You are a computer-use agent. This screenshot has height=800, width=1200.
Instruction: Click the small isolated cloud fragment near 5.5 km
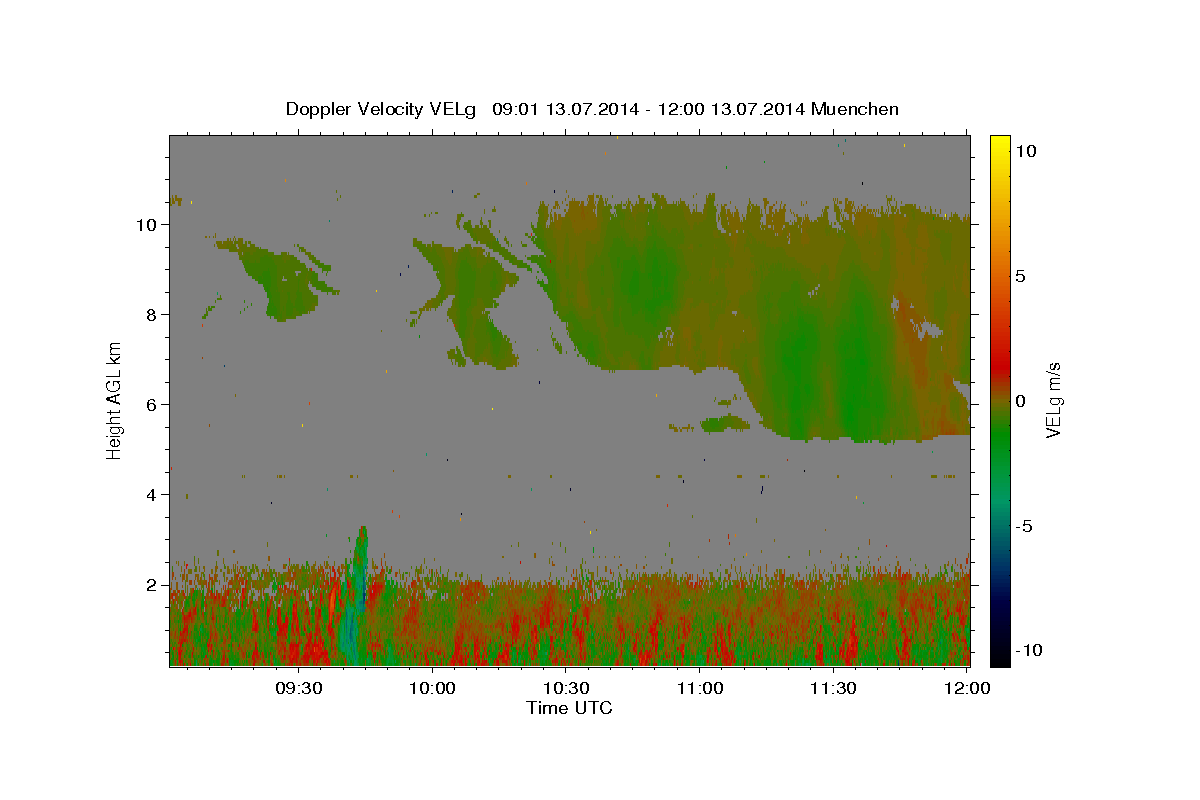click(x=724, y=424)
